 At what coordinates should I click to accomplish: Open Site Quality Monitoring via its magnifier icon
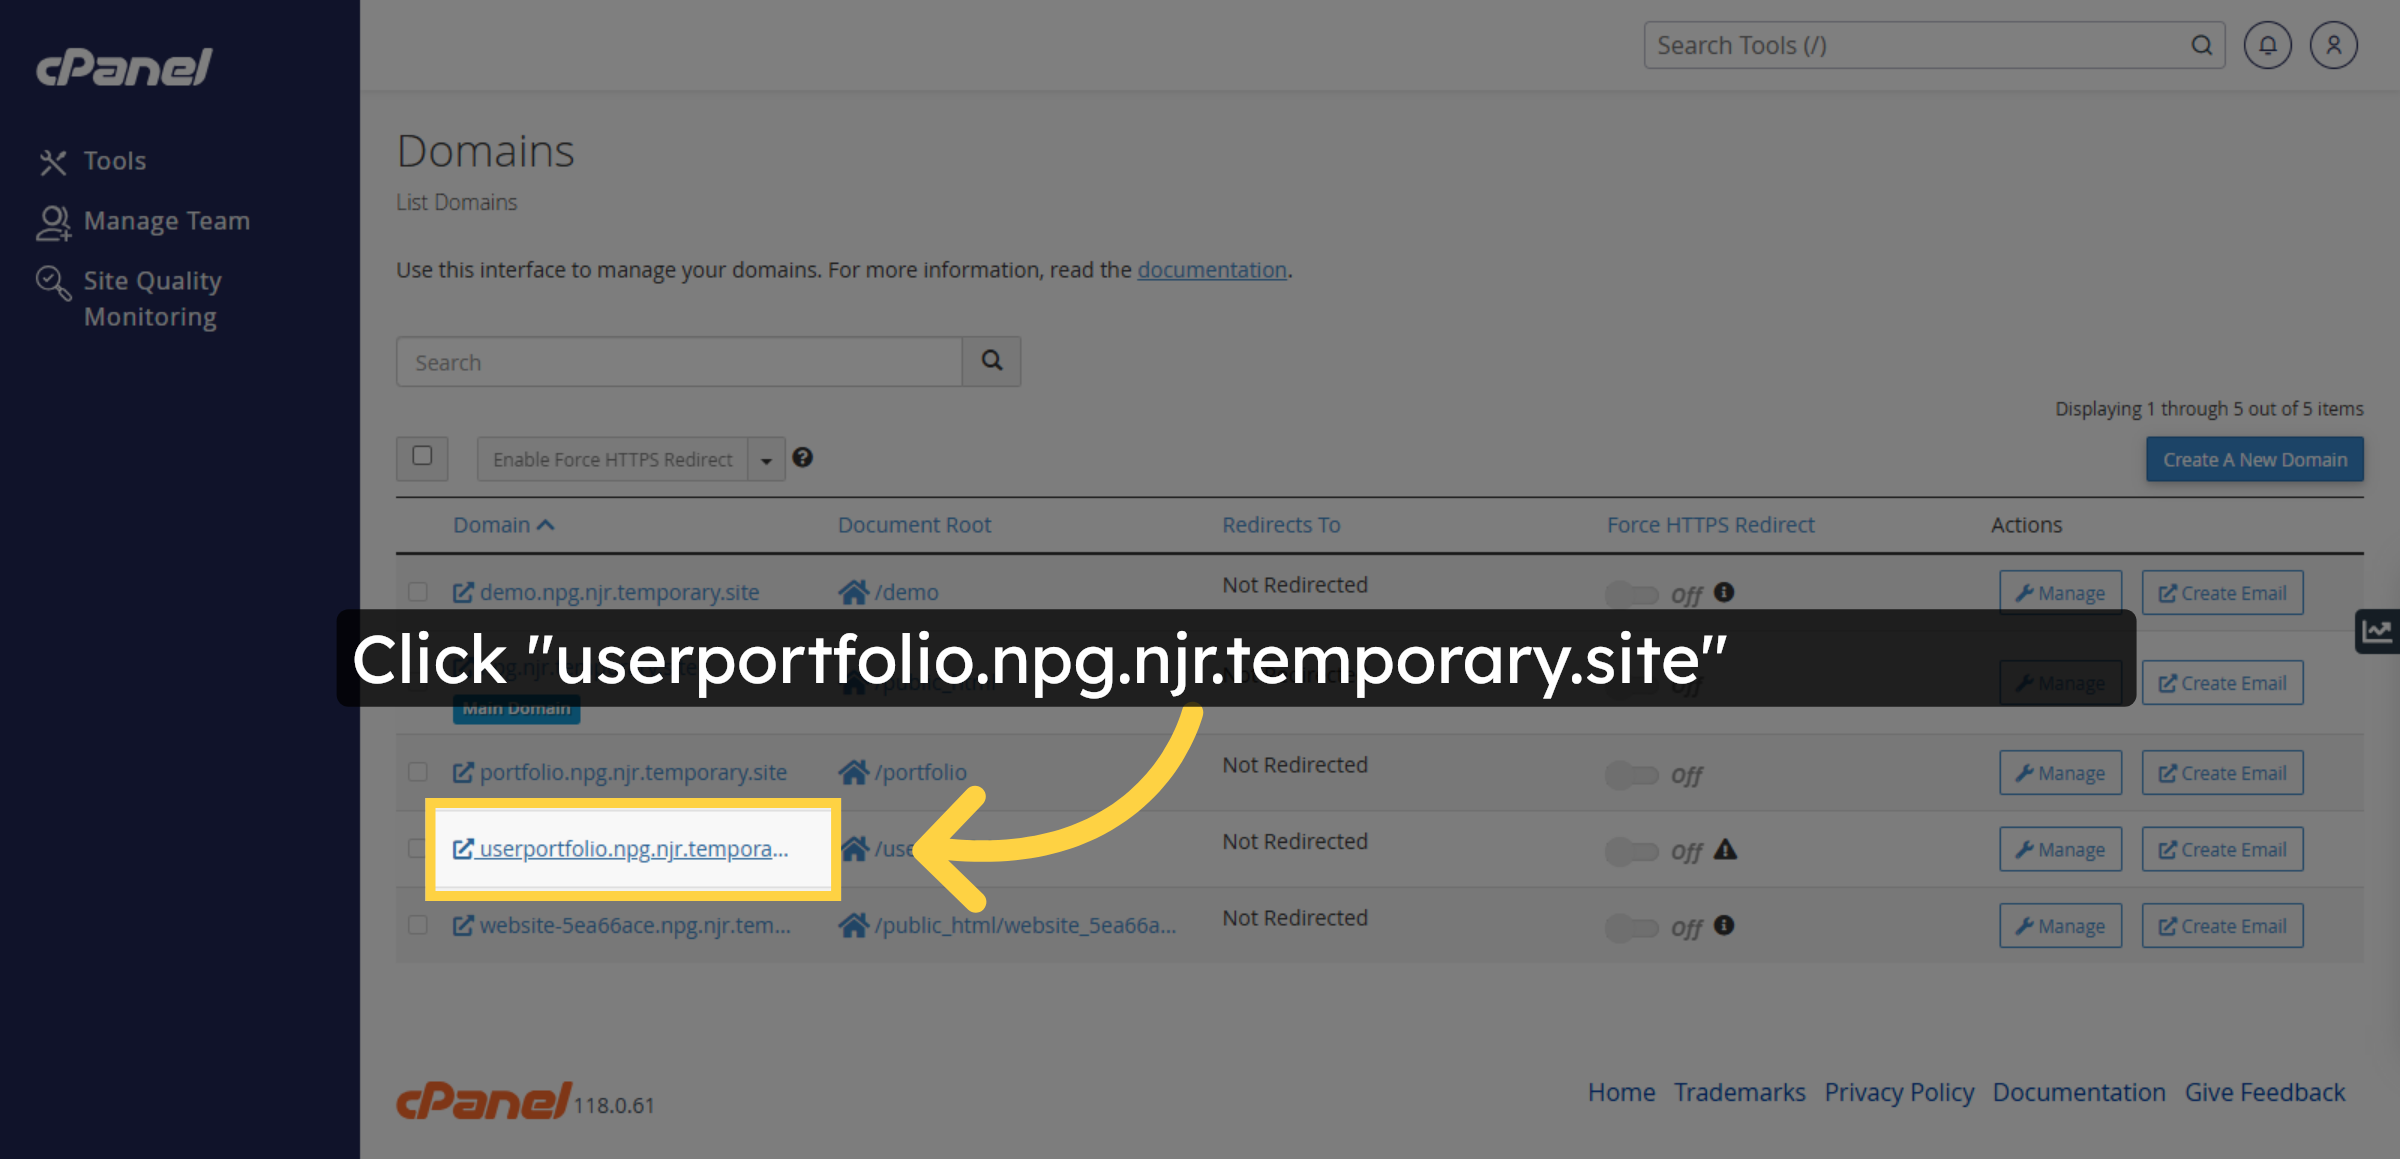coord(53,282)
